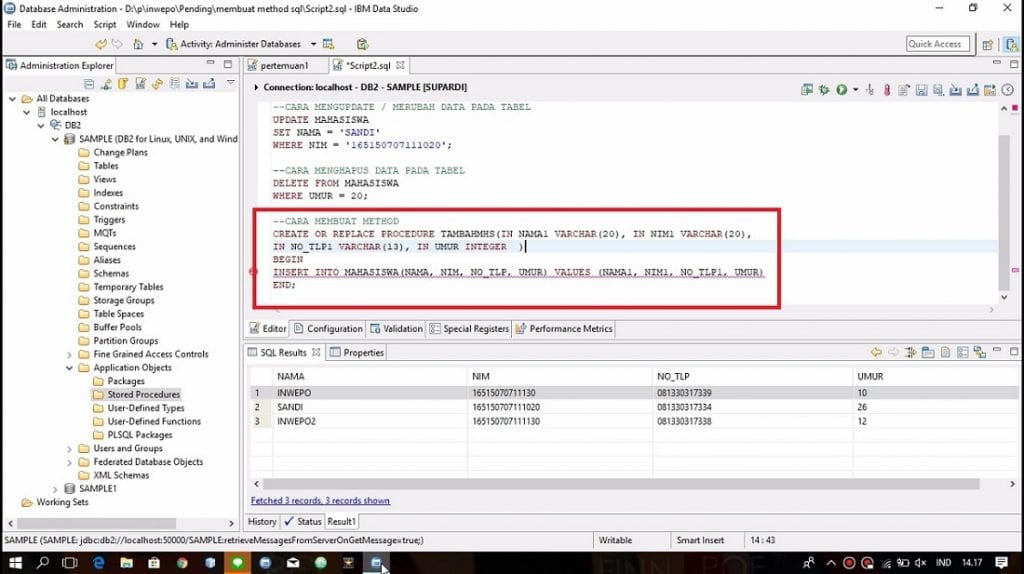Click the Collapse All icon in Administration Explorer
Image resolution: width=1024 pixels, height=574 pixels.
90,84
